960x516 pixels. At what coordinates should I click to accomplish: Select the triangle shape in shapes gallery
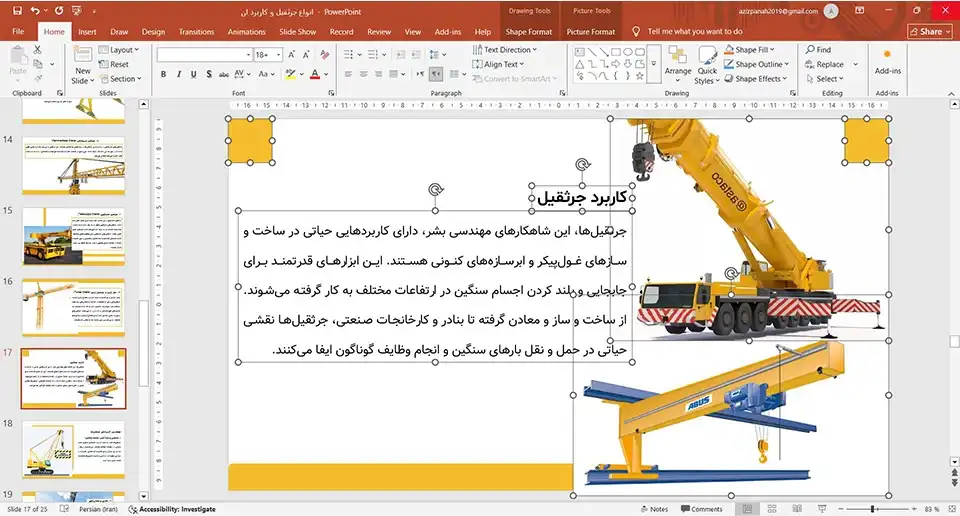click(579, 64)
